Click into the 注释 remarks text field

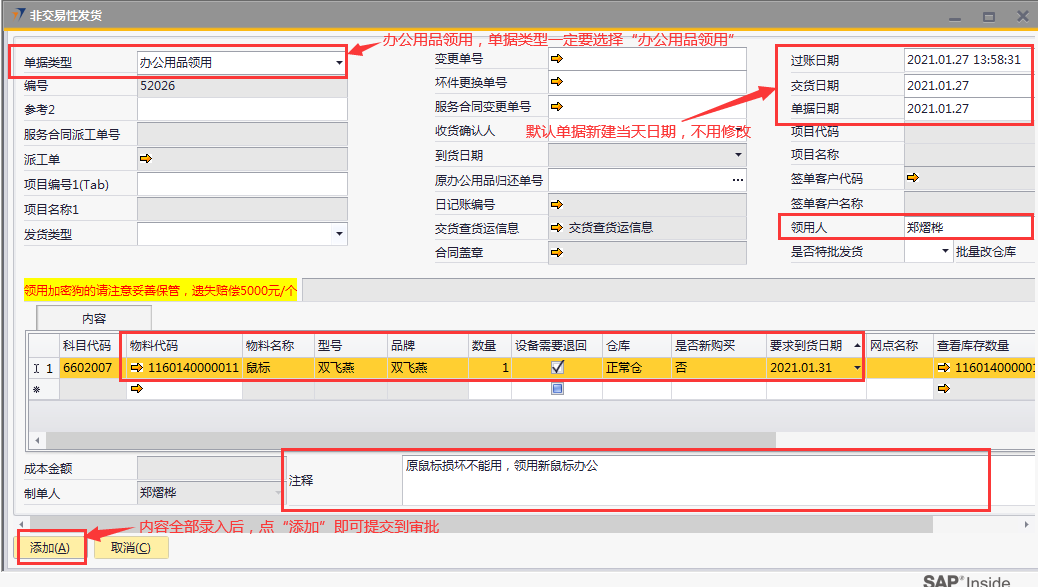tap(695, 480)
